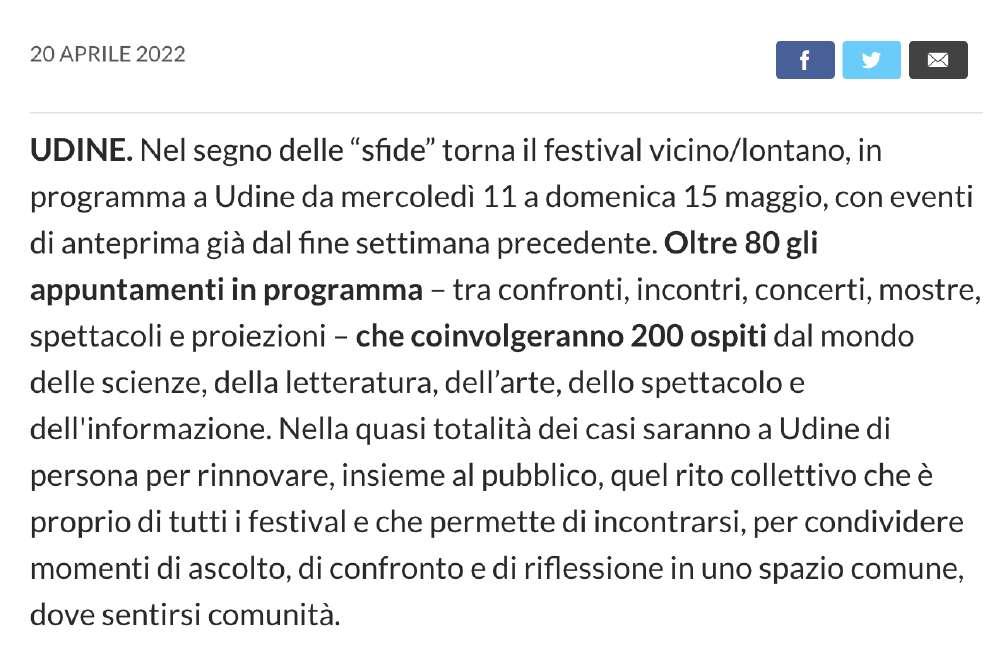Click the horizontal divider below the date

pyautogui.click(x=506, y=113)
